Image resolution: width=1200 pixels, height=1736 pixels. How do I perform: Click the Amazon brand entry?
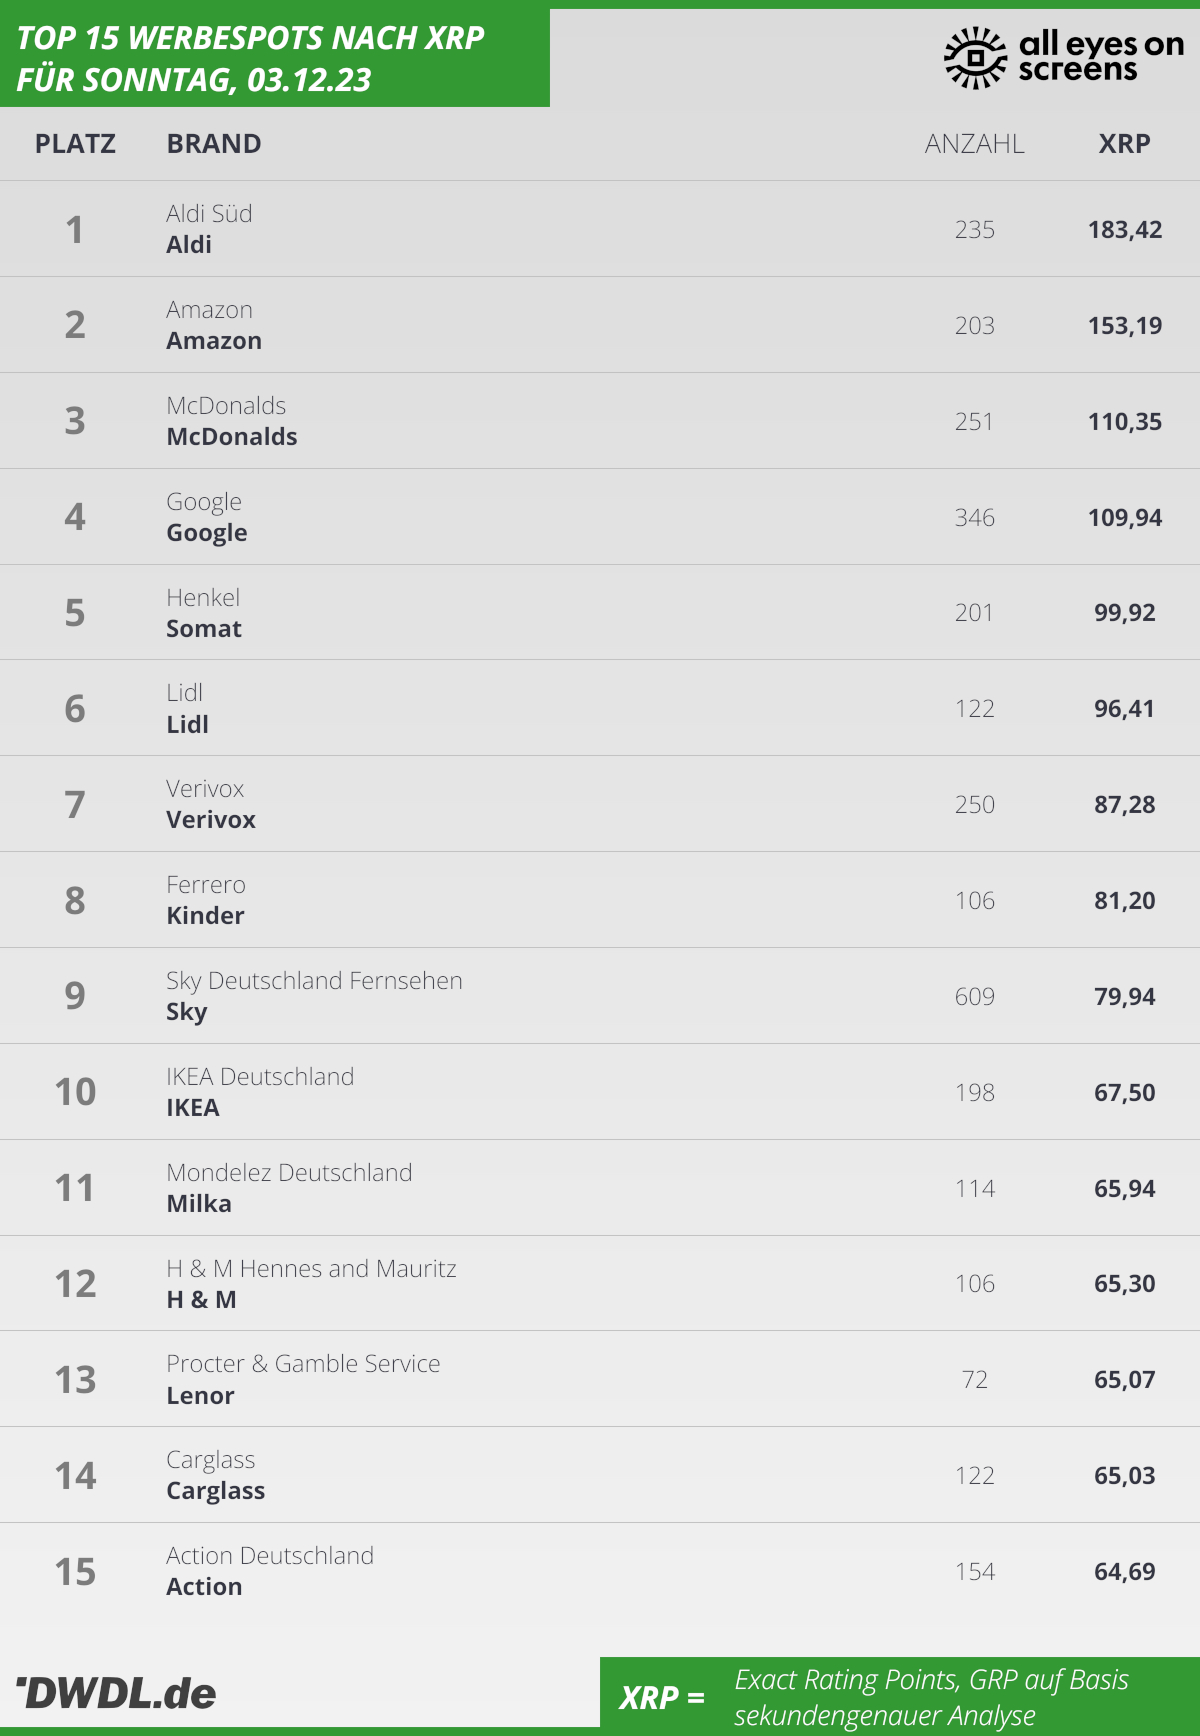click(x=214, y=325)
